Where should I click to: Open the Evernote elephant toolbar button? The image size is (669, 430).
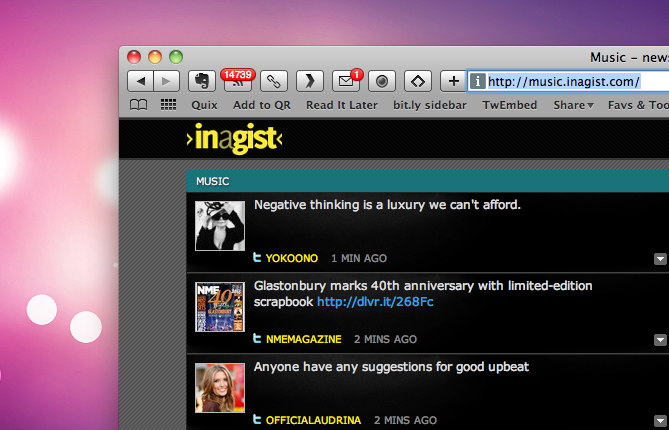(202, 81)
